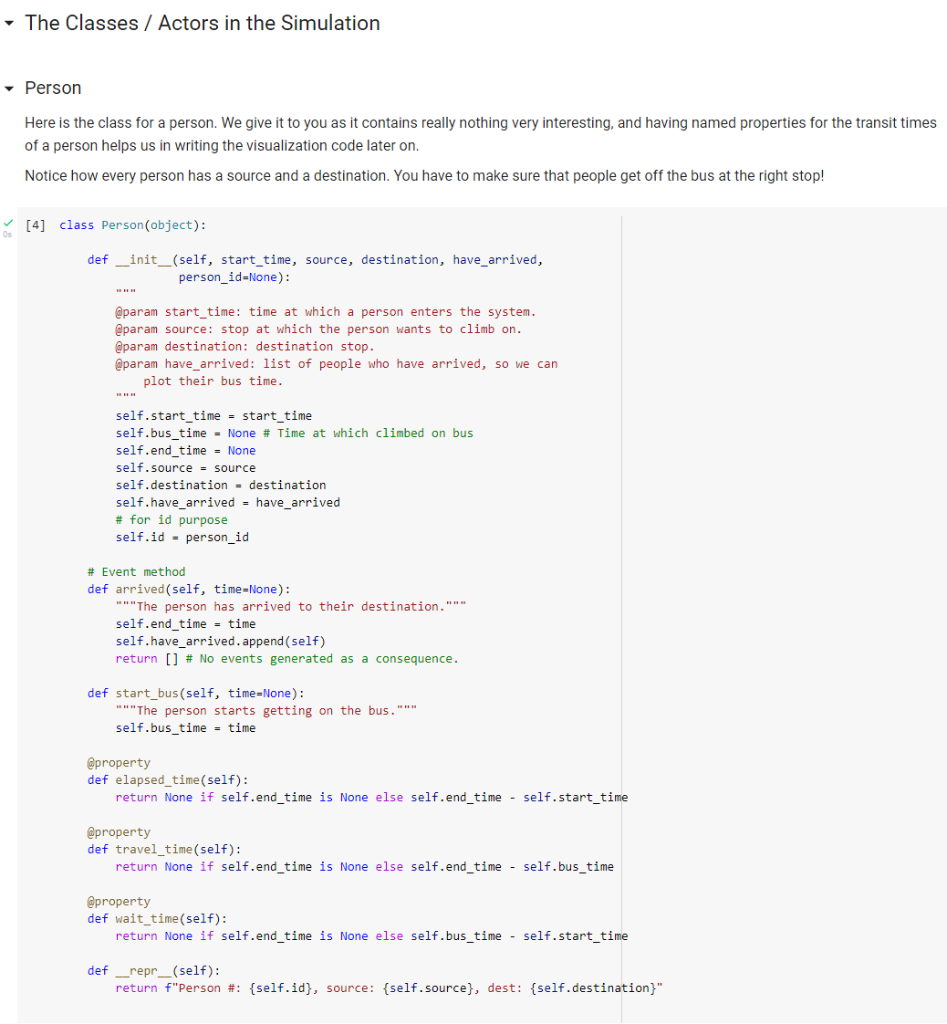This screenshot has height=1024, width=947.
Task: Click the "def arrived(self, time=None):" line
Action: click(x=189, y=589)
